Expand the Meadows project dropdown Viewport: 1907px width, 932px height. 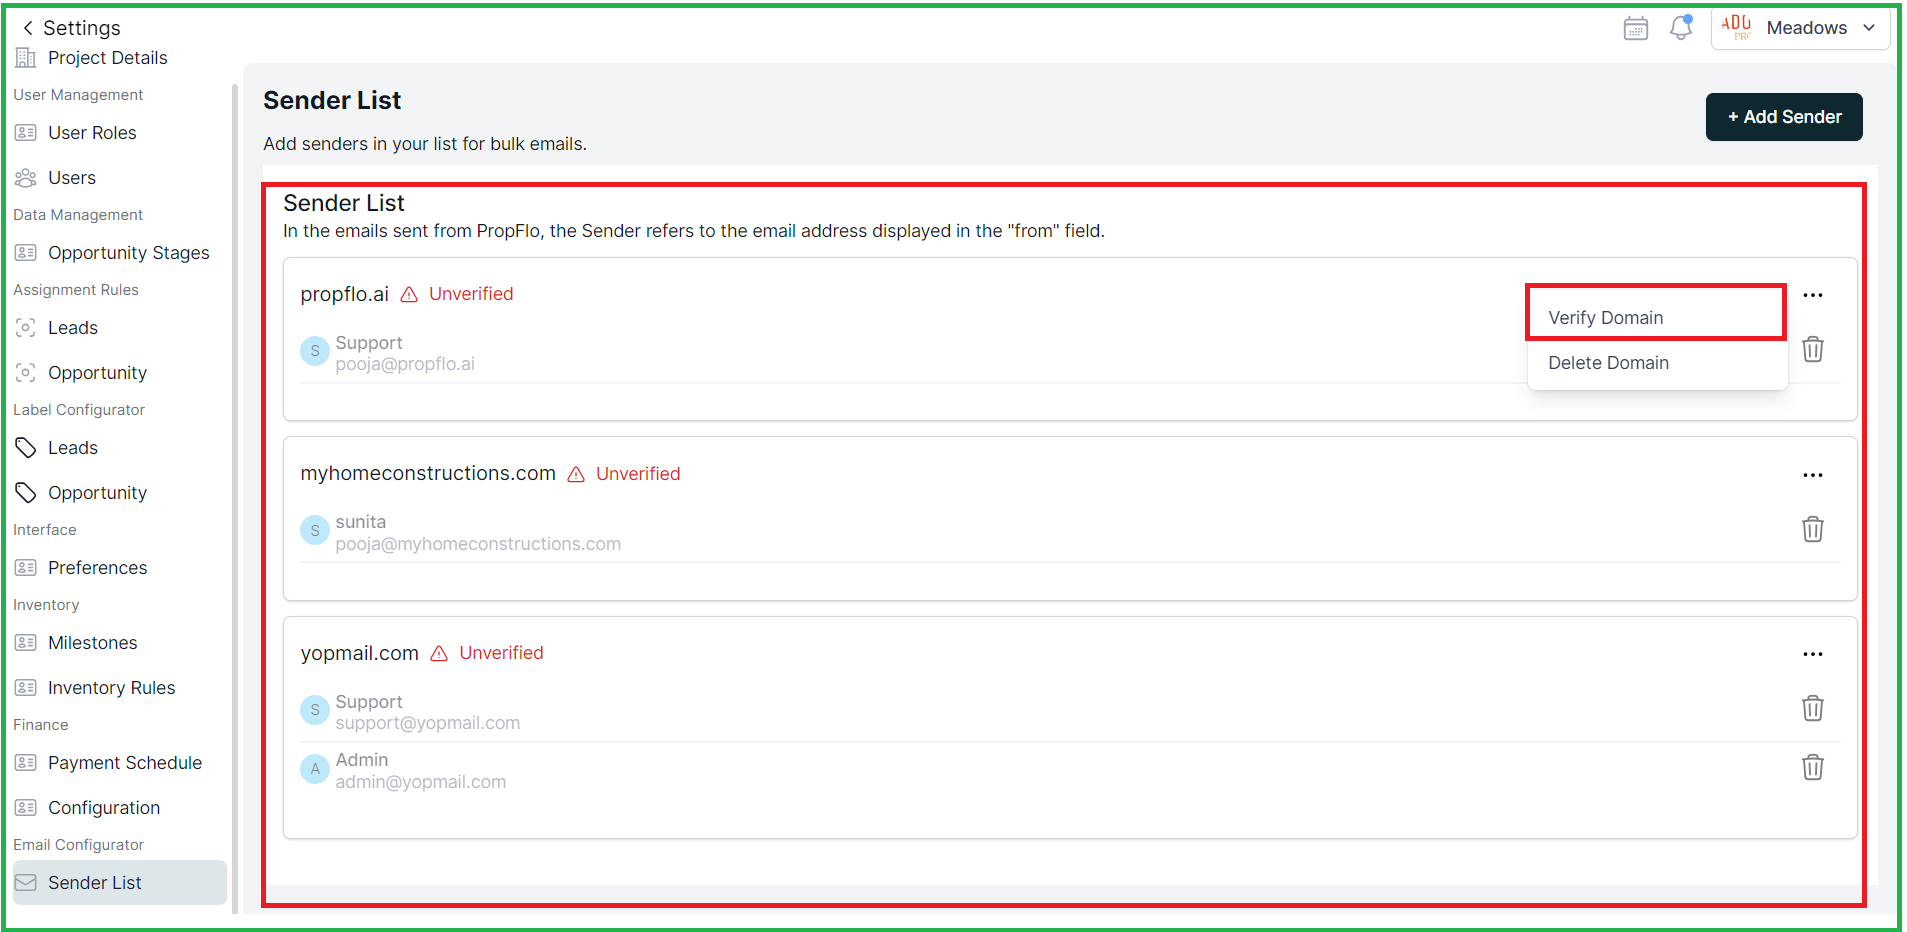click(1801, 28)
